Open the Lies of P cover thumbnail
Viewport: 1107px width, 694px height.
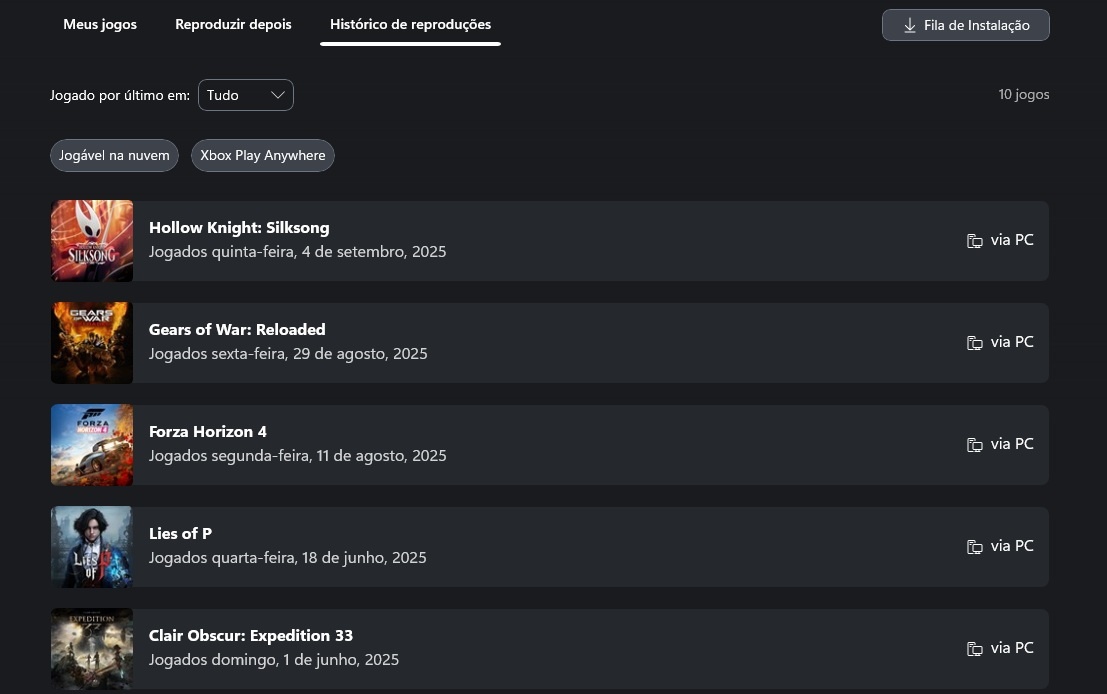[x=92, y=547]
